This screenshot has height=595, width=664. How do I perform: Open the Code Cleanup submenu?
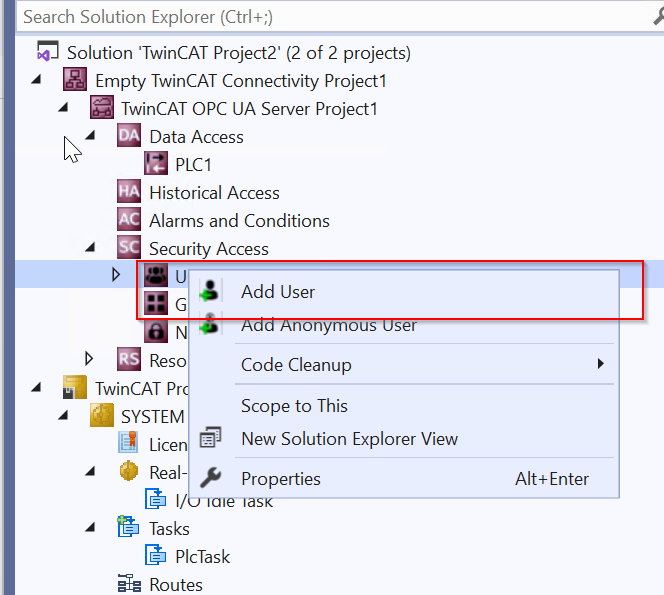click(404, 365)
